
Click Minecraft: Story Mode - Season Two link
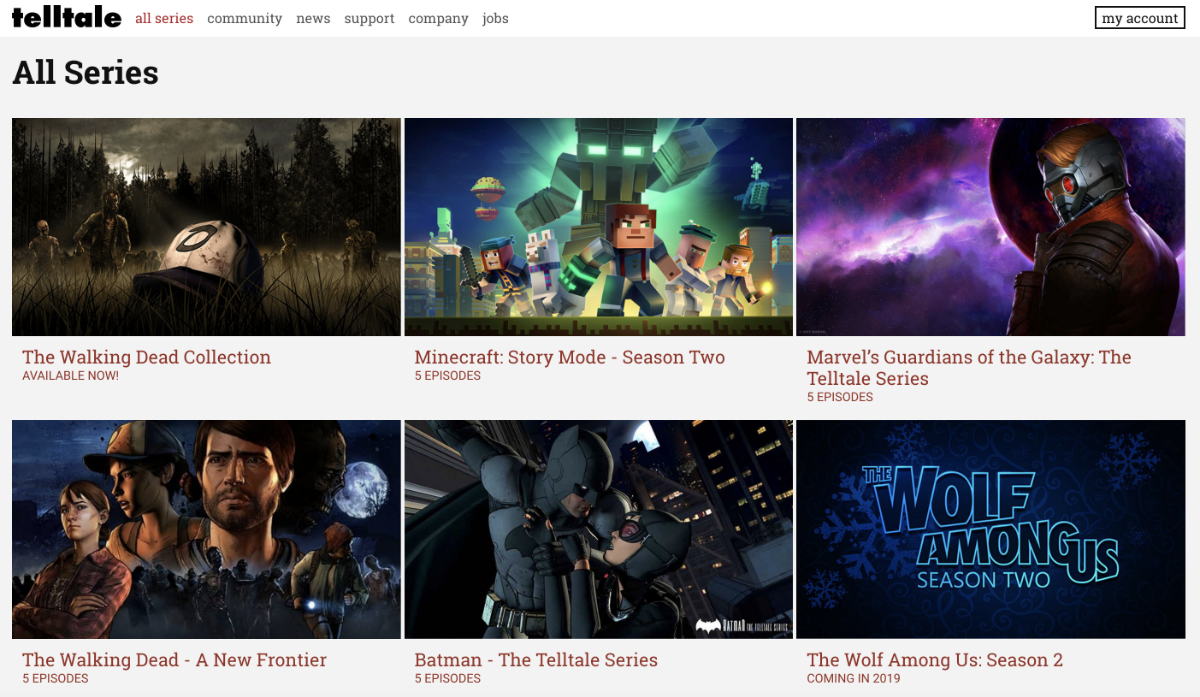[x=570, y=357]
